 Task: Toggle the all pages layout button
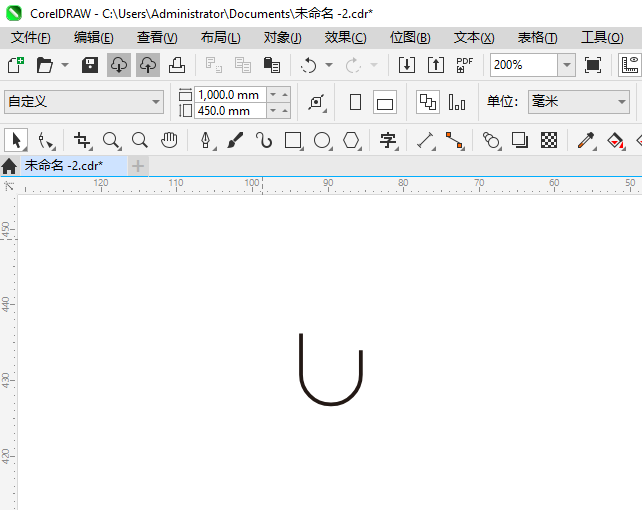coord(428,102)
